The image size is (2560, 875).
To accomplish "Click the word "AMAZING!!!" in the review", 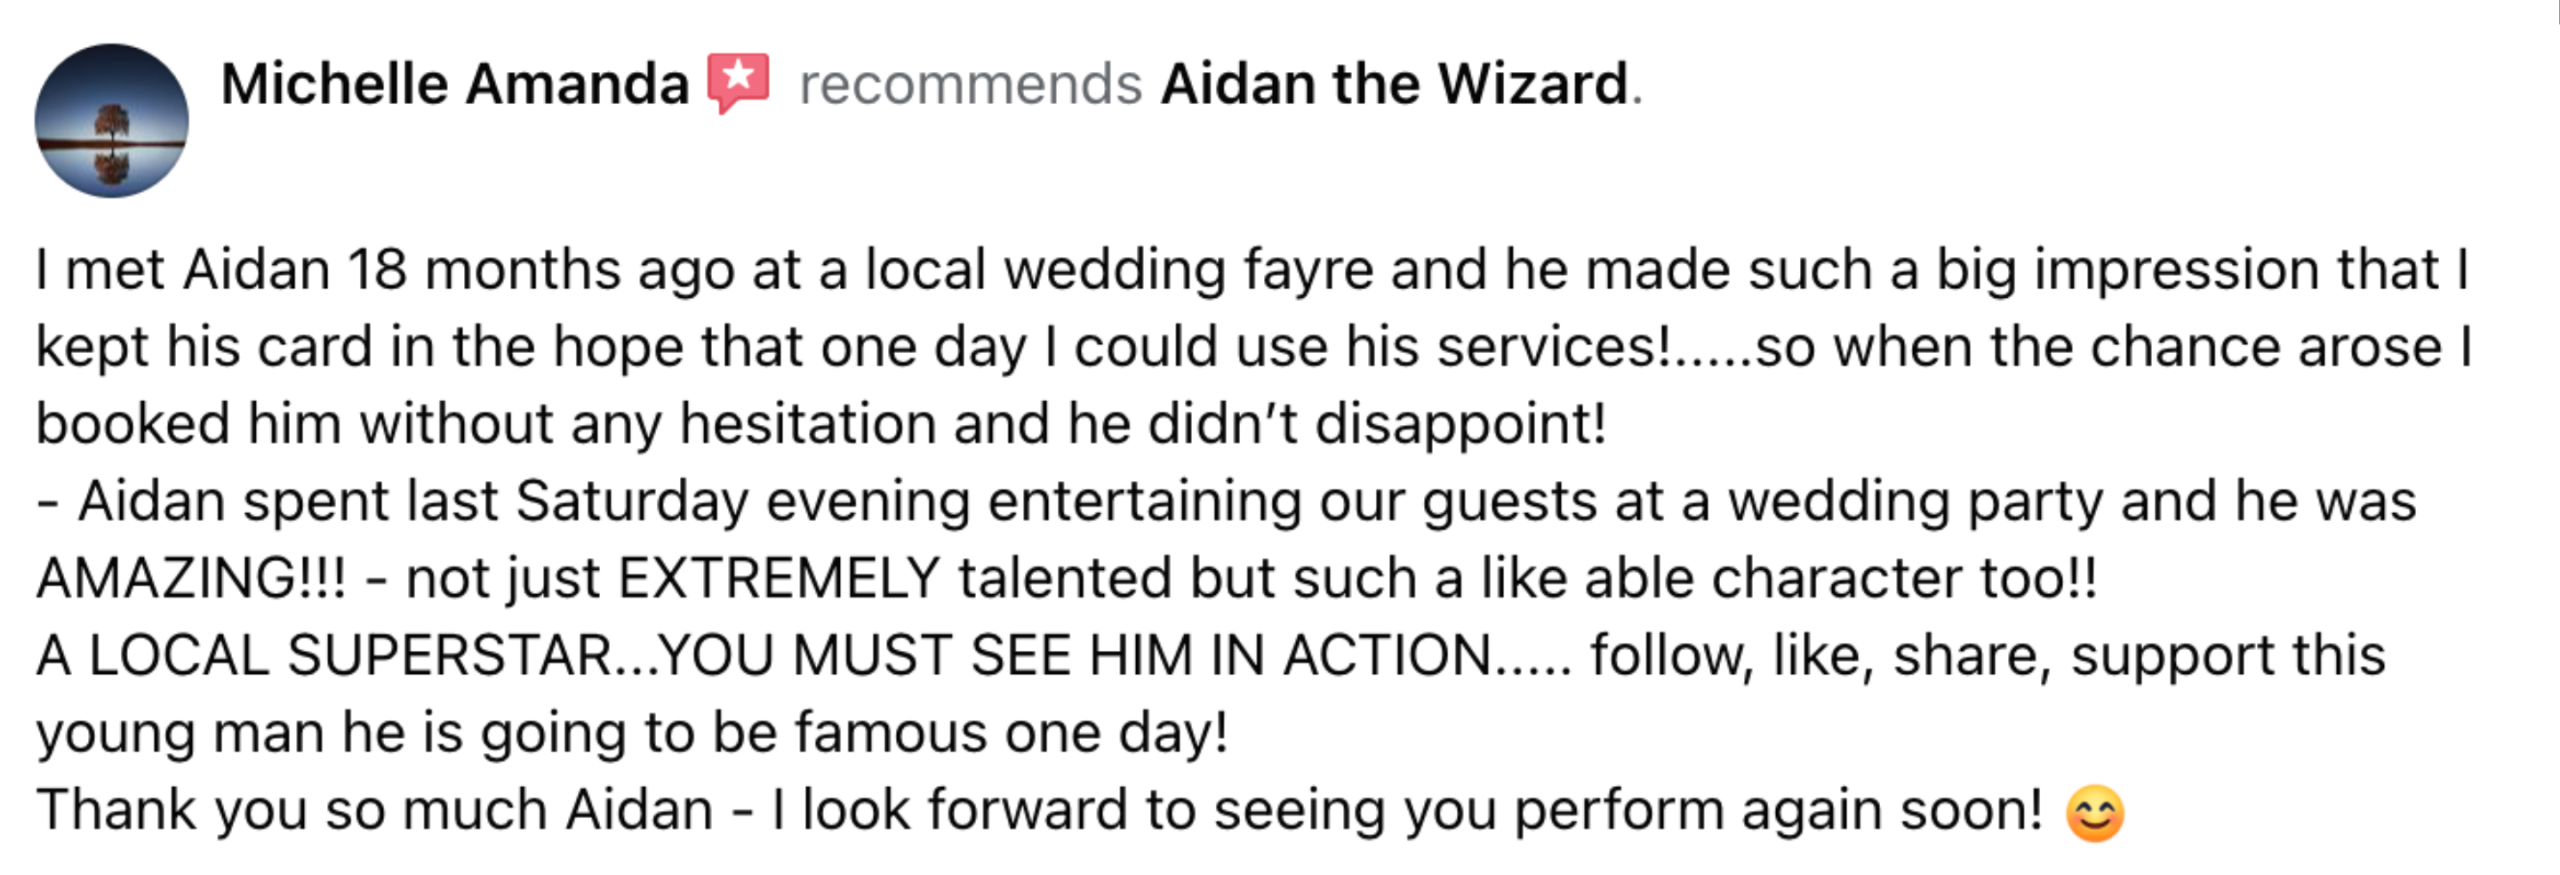I will (191, 579).
